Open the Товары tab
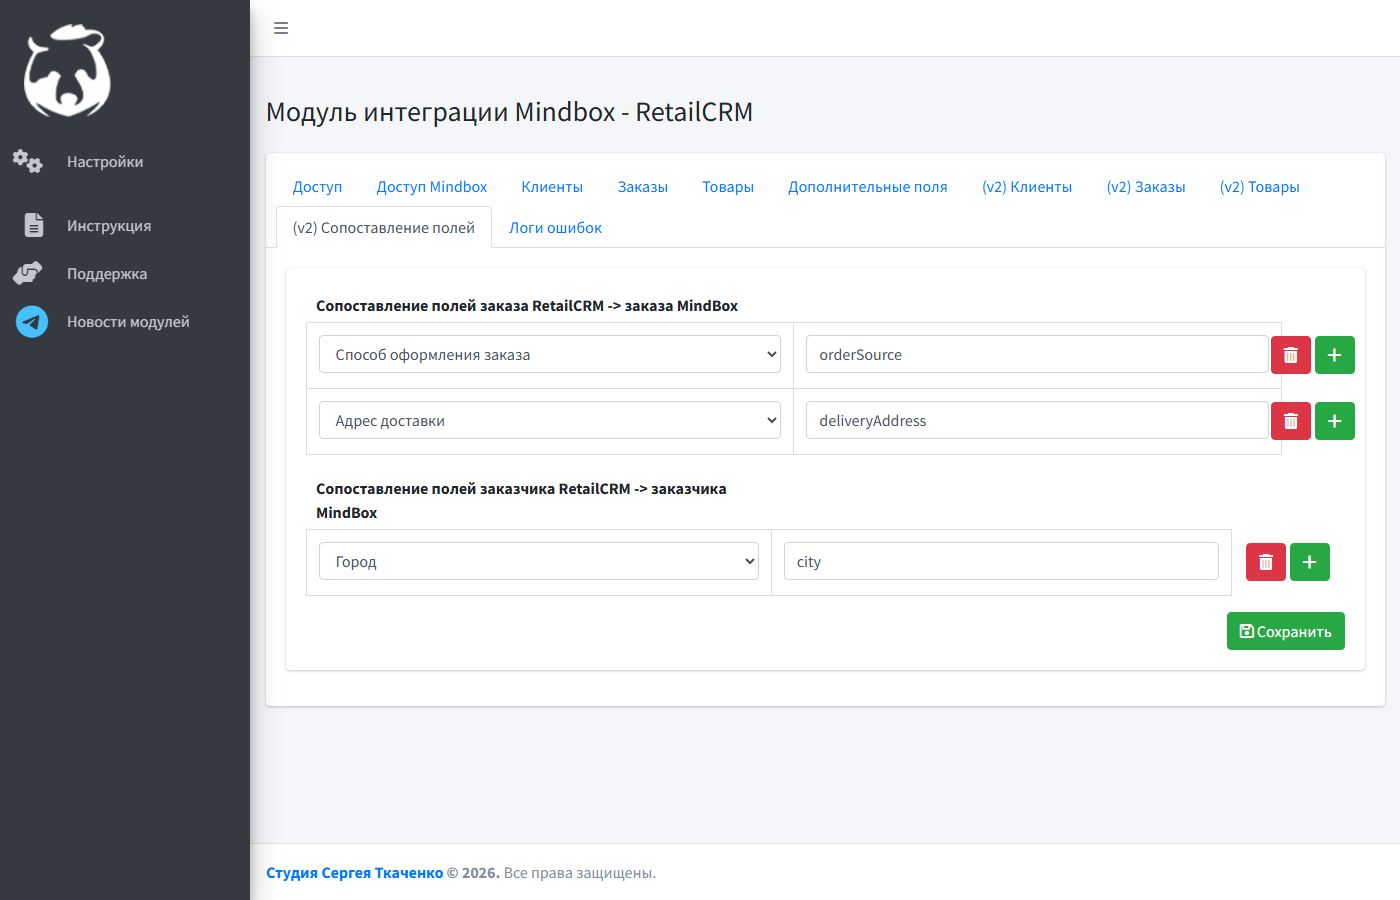Screen dimensions: 1400x900 [x=728, y=187]
